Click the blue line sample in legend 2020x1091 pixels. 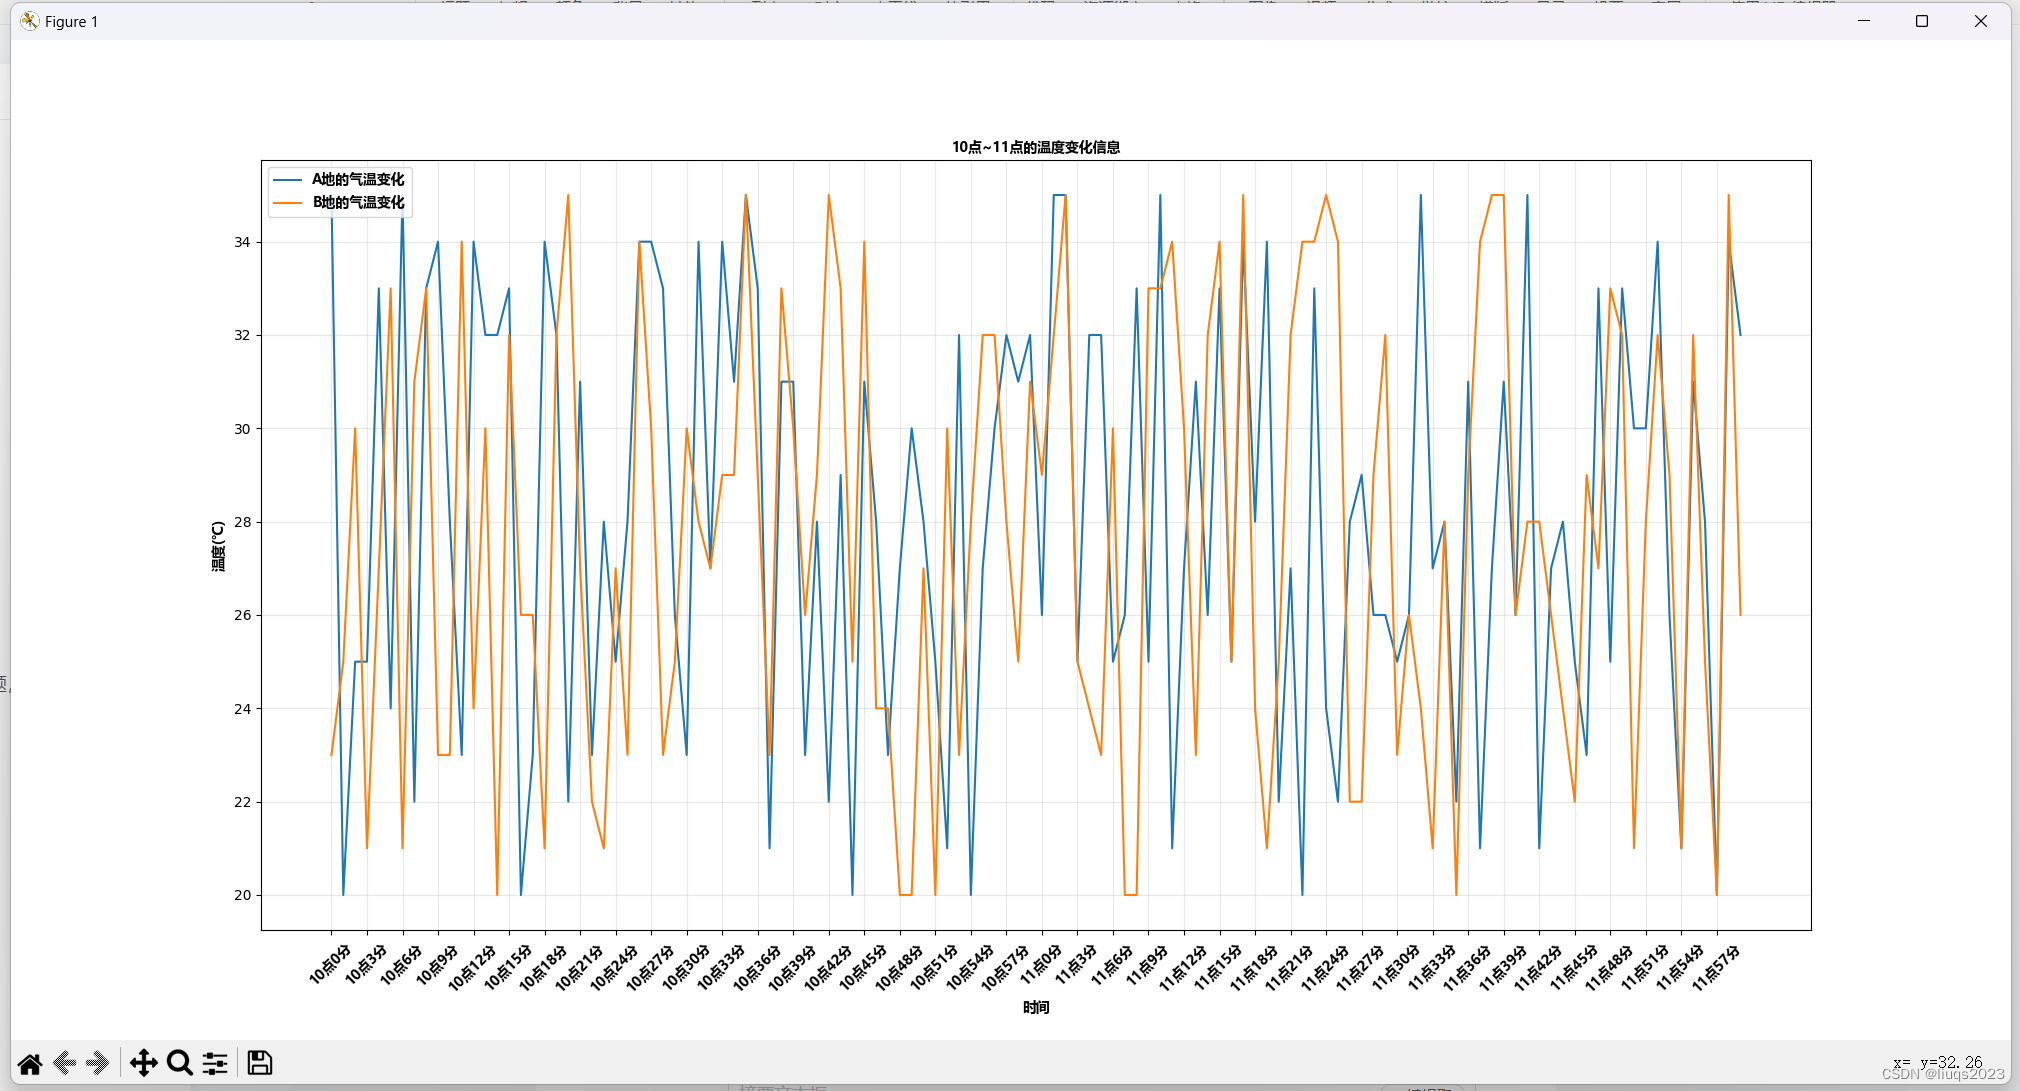[288, 179]
